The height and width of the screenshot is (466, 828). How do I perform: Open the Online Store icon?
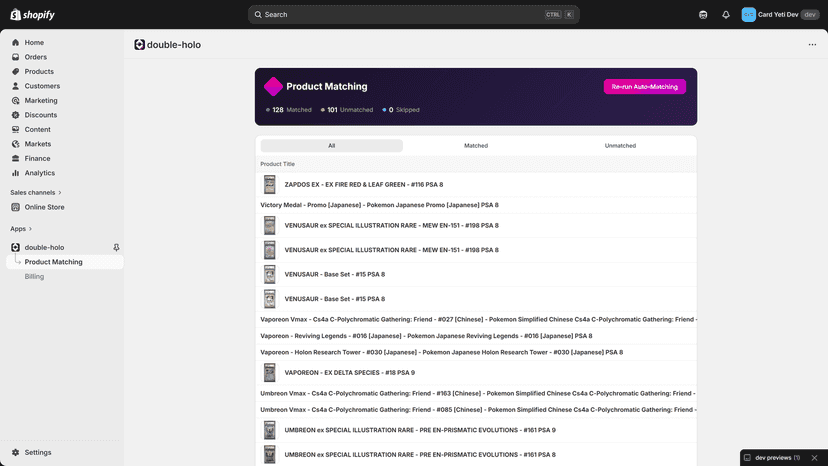[x=15, y=207]
